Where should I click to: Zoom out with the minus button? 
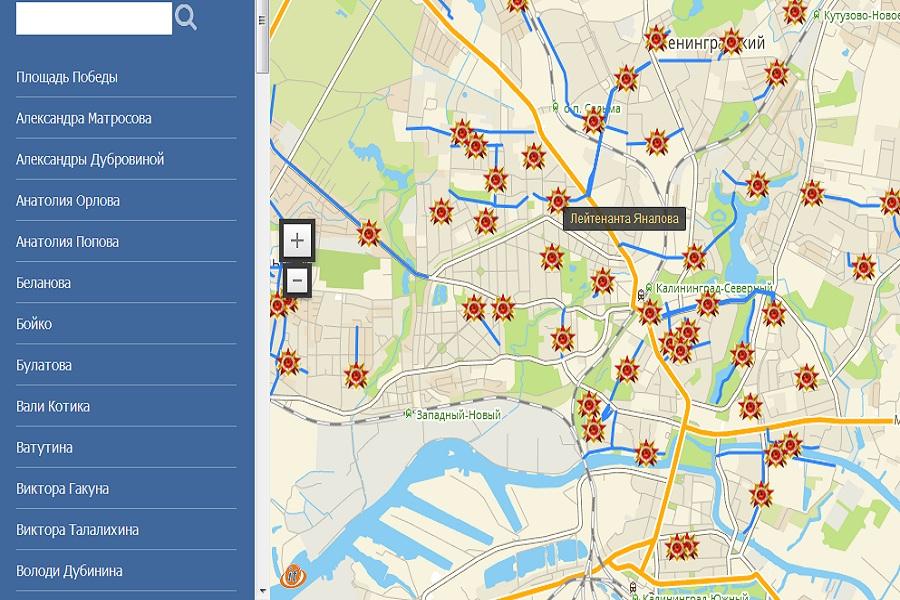297,282
